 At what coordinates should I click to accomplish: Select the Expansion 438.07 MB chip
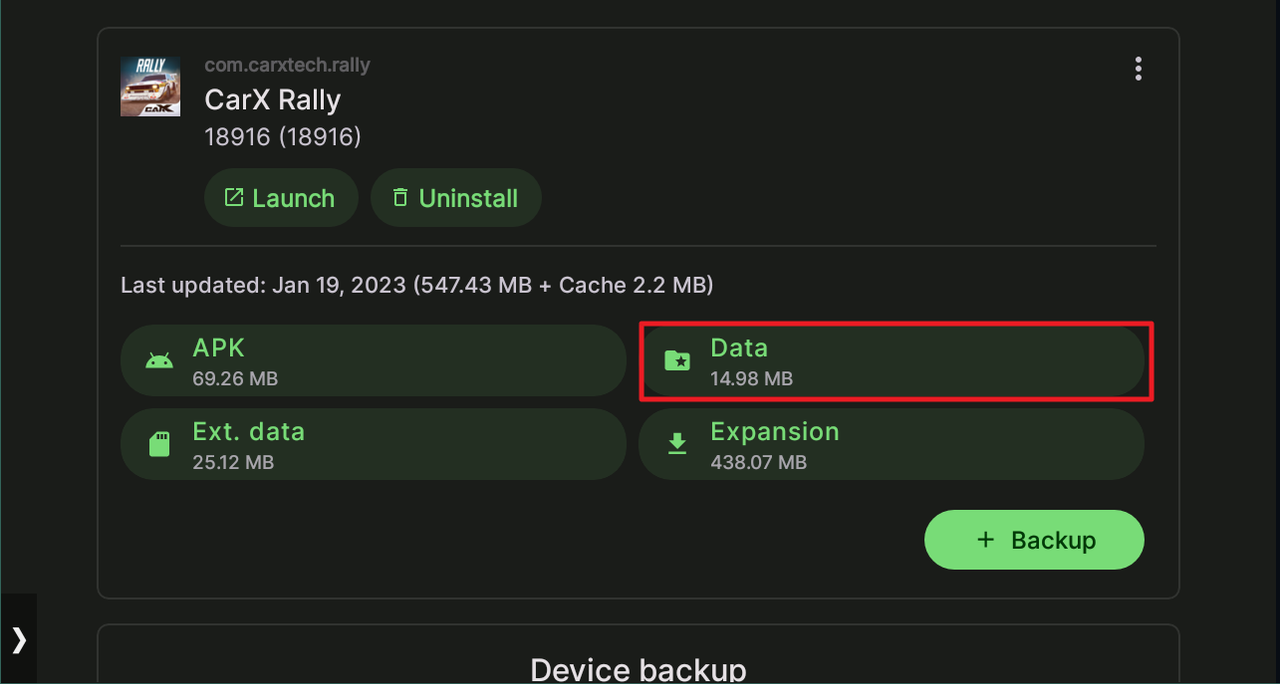tap(891, 444)
